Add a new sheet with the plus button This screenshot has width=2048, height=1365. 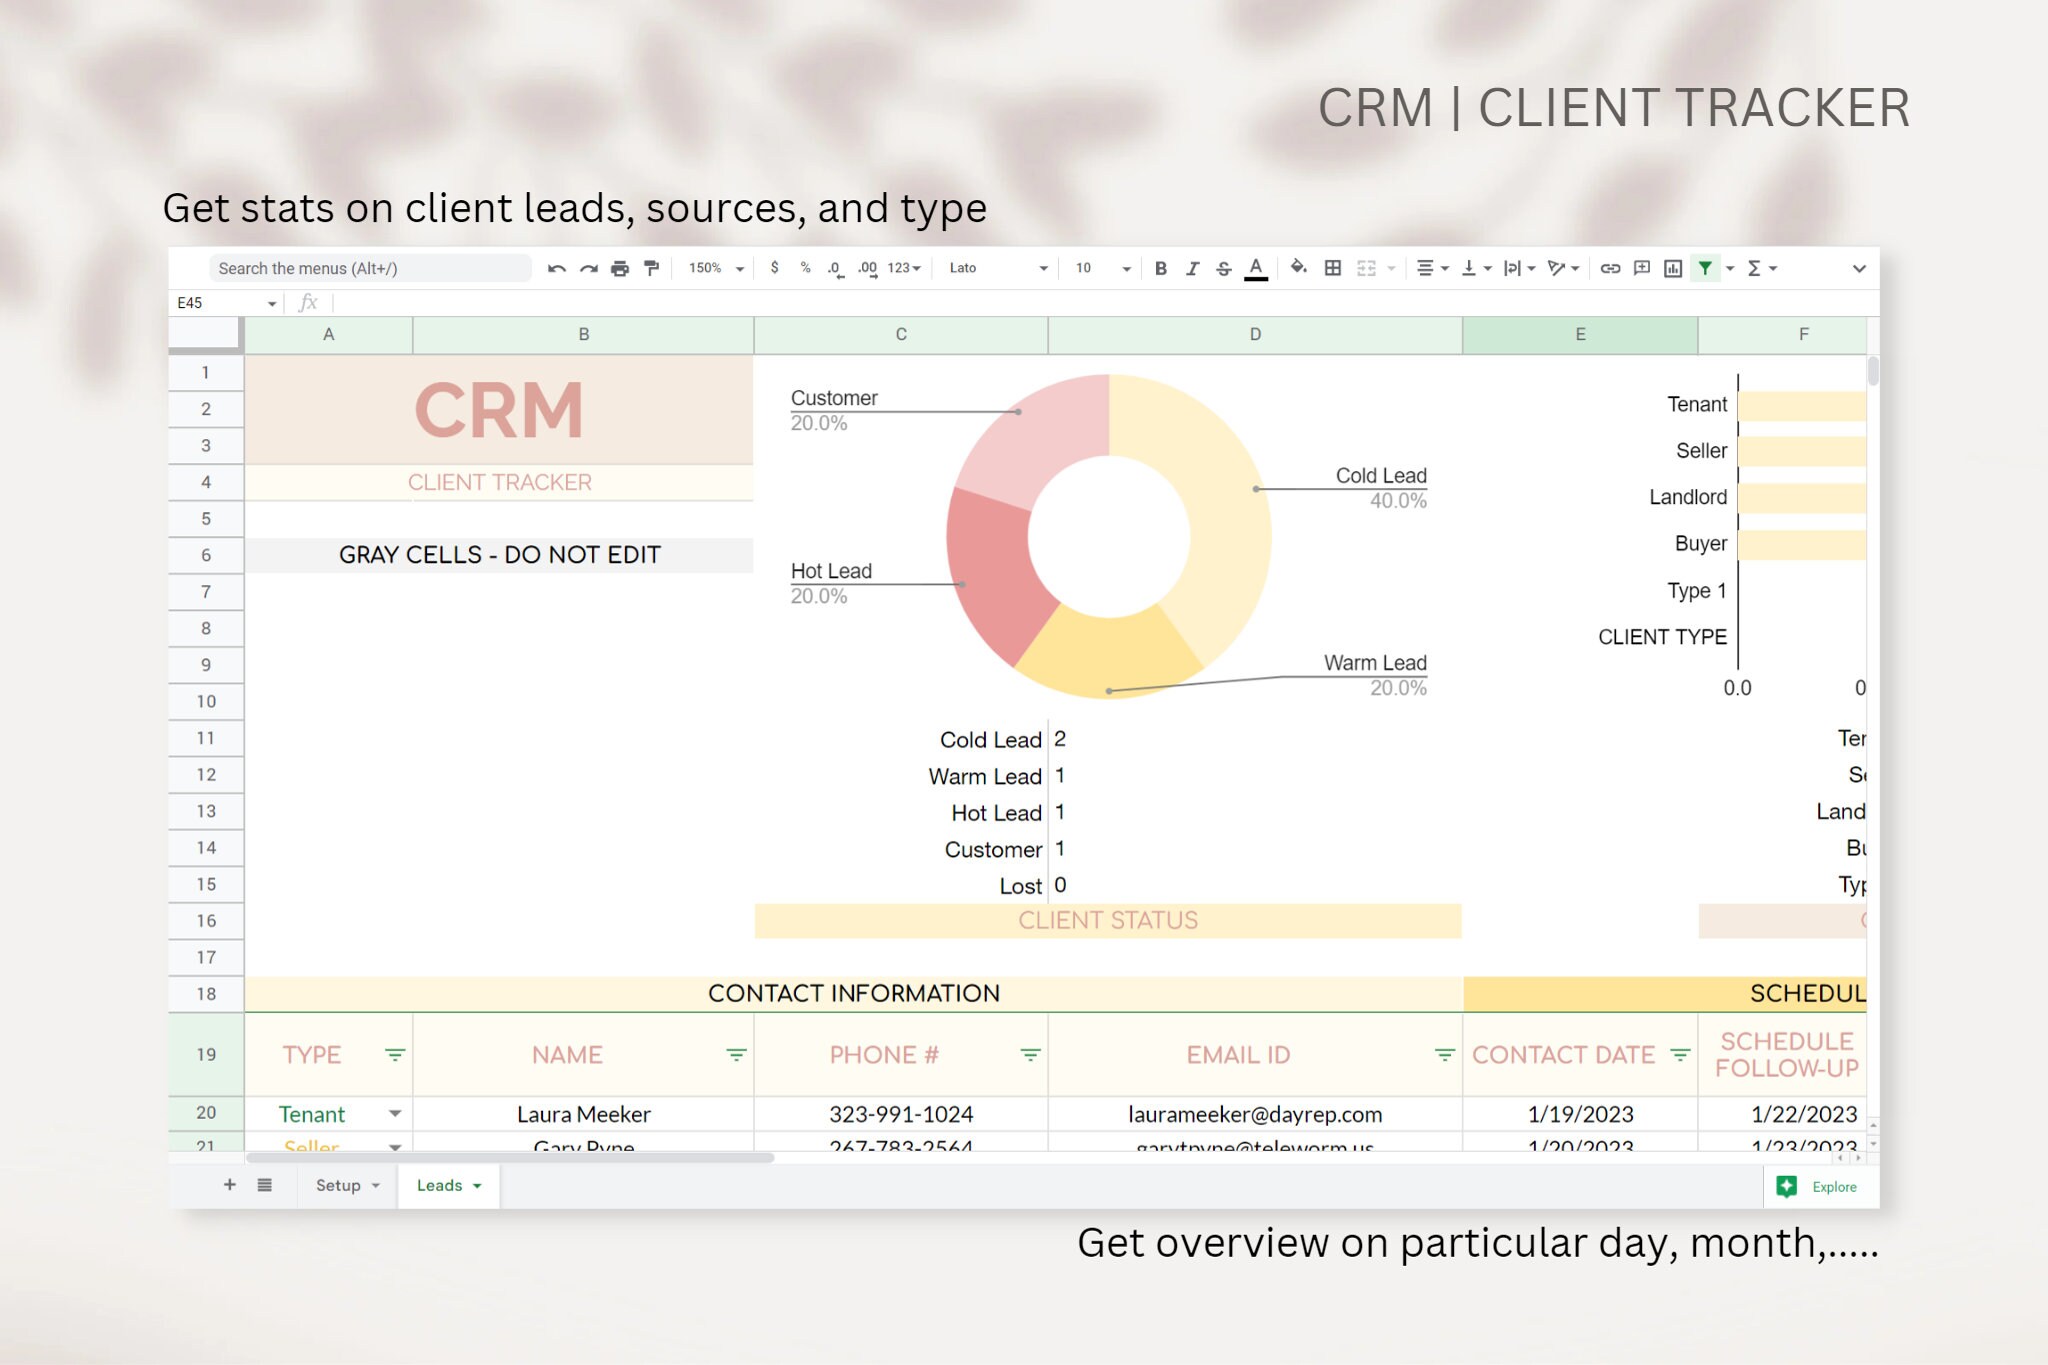point(229,1184)
